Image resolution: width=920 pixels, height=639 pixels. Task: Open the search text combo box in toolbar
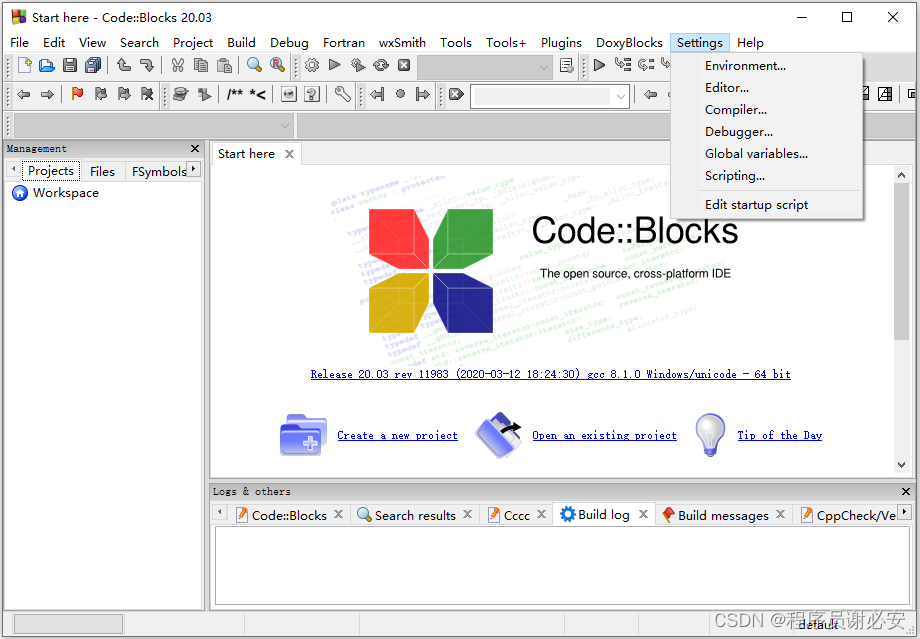coord(550,96)
